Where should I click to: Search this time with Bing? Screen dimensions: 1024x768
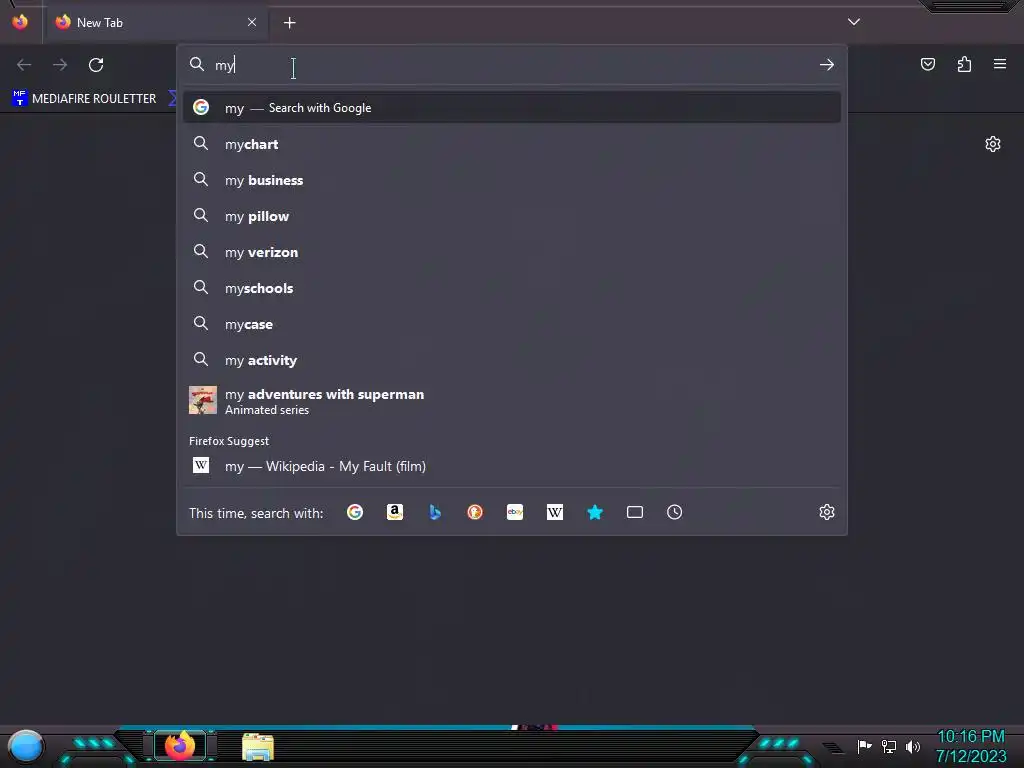[x=435, y=512]
